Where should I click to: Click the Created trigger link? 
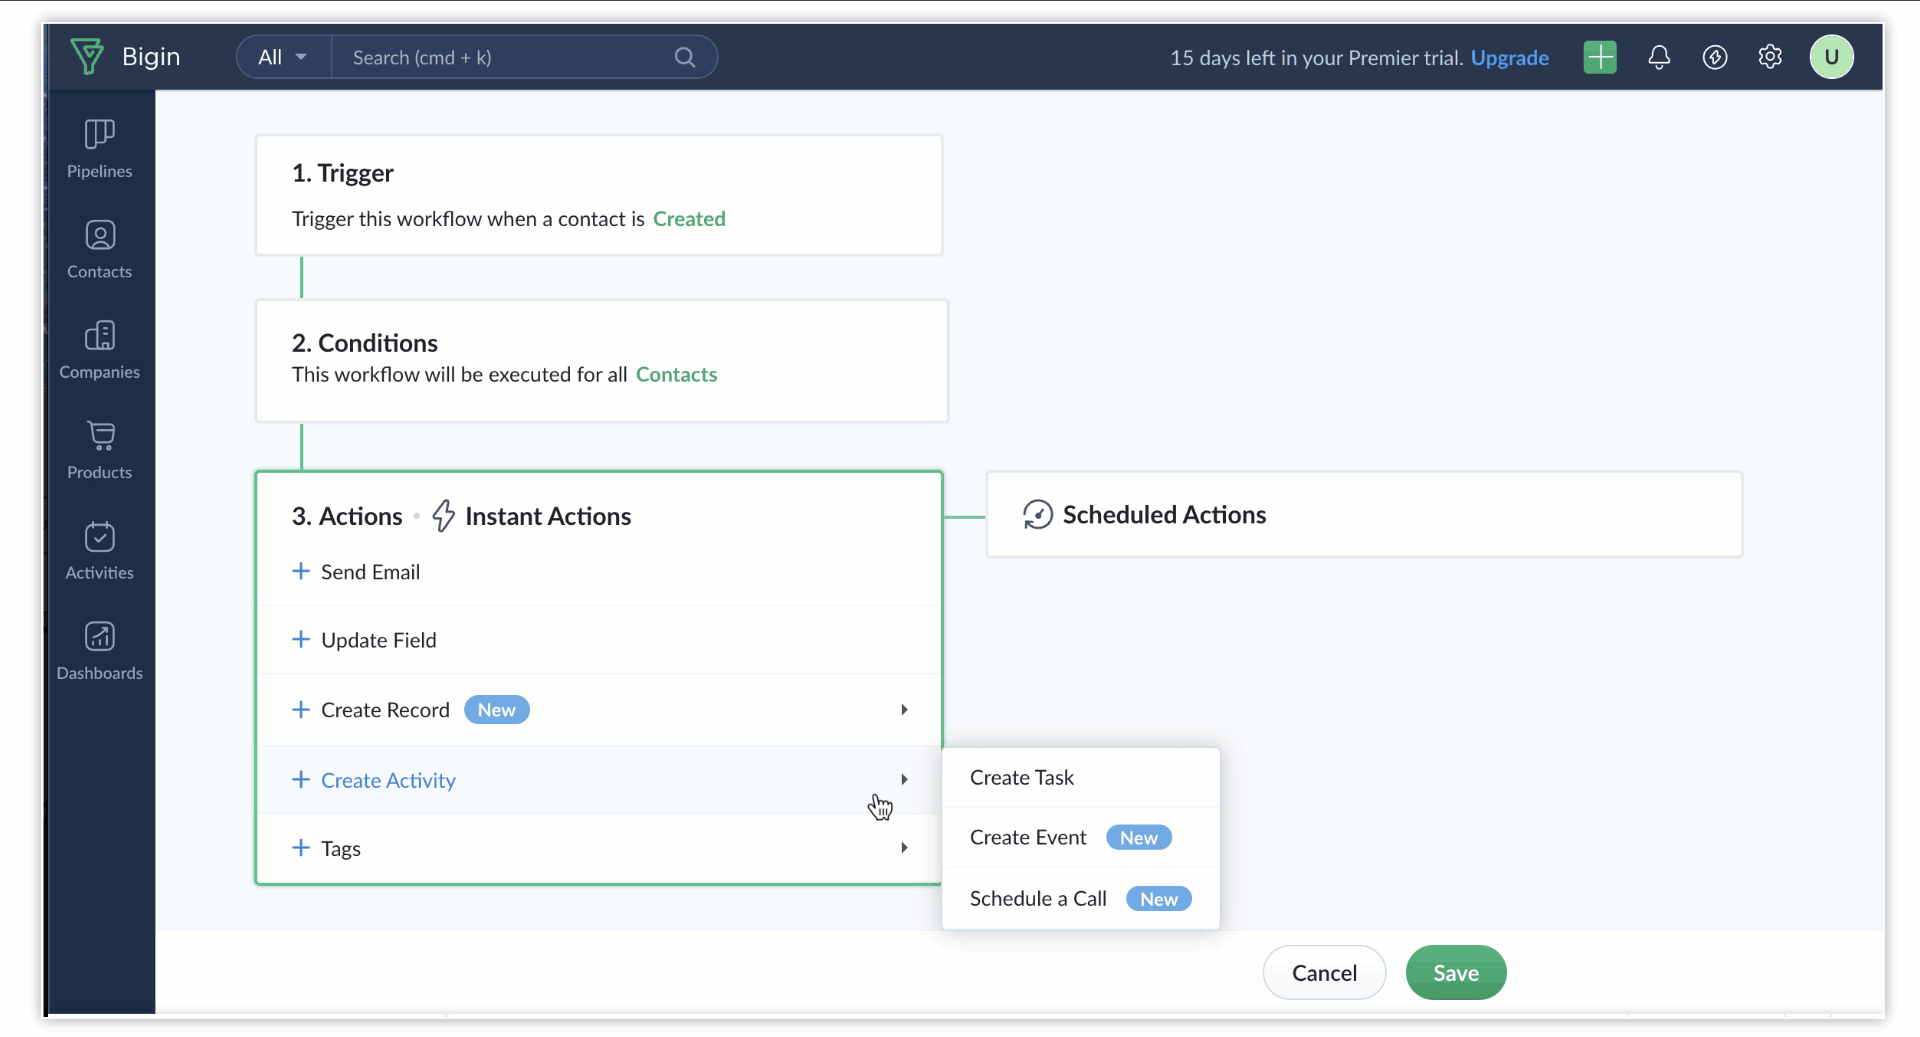click(x=689, y=218)
